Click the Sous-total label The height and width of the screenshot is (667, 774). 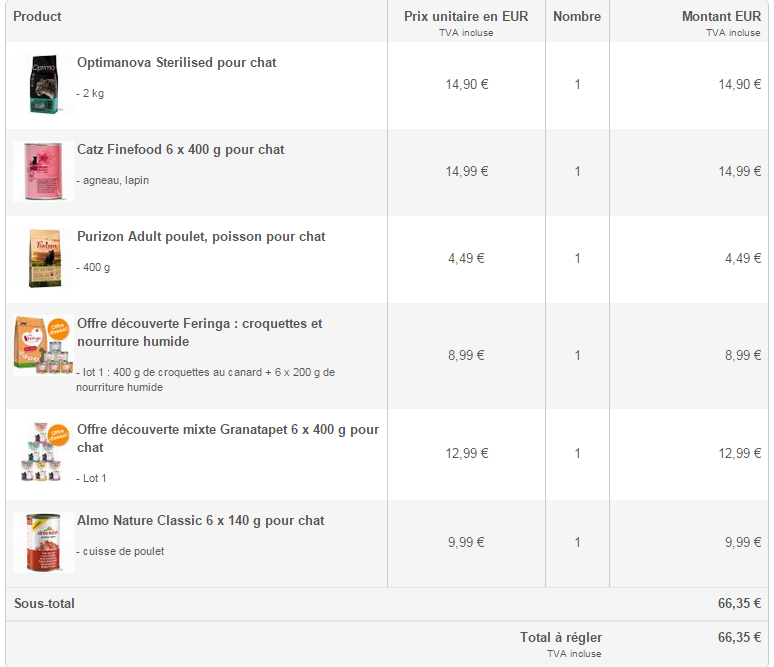pyautogui.click(x=44, y=604)
